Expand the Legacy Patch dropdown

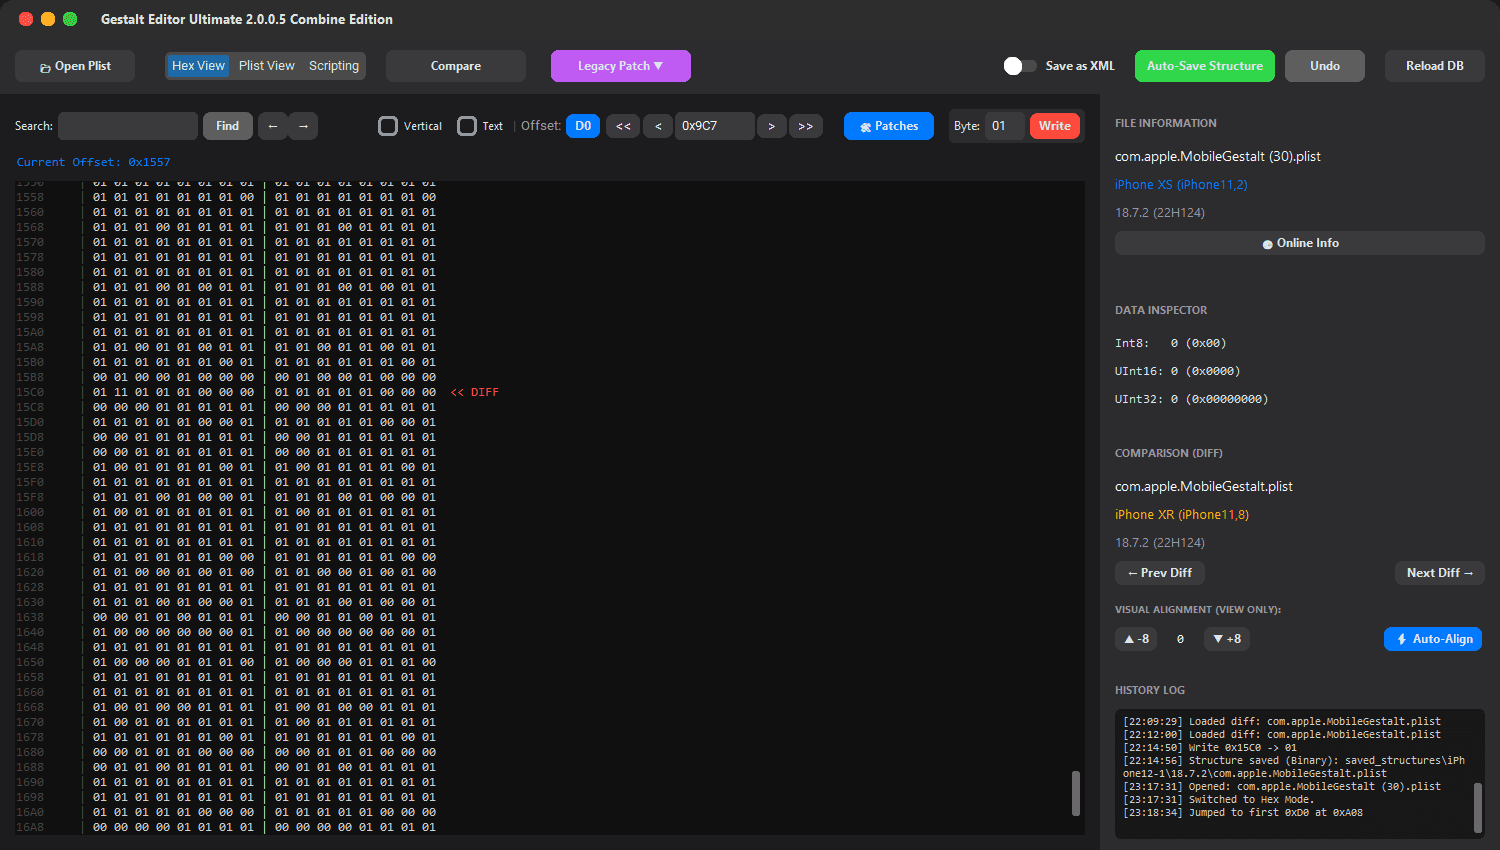[621, 66]
